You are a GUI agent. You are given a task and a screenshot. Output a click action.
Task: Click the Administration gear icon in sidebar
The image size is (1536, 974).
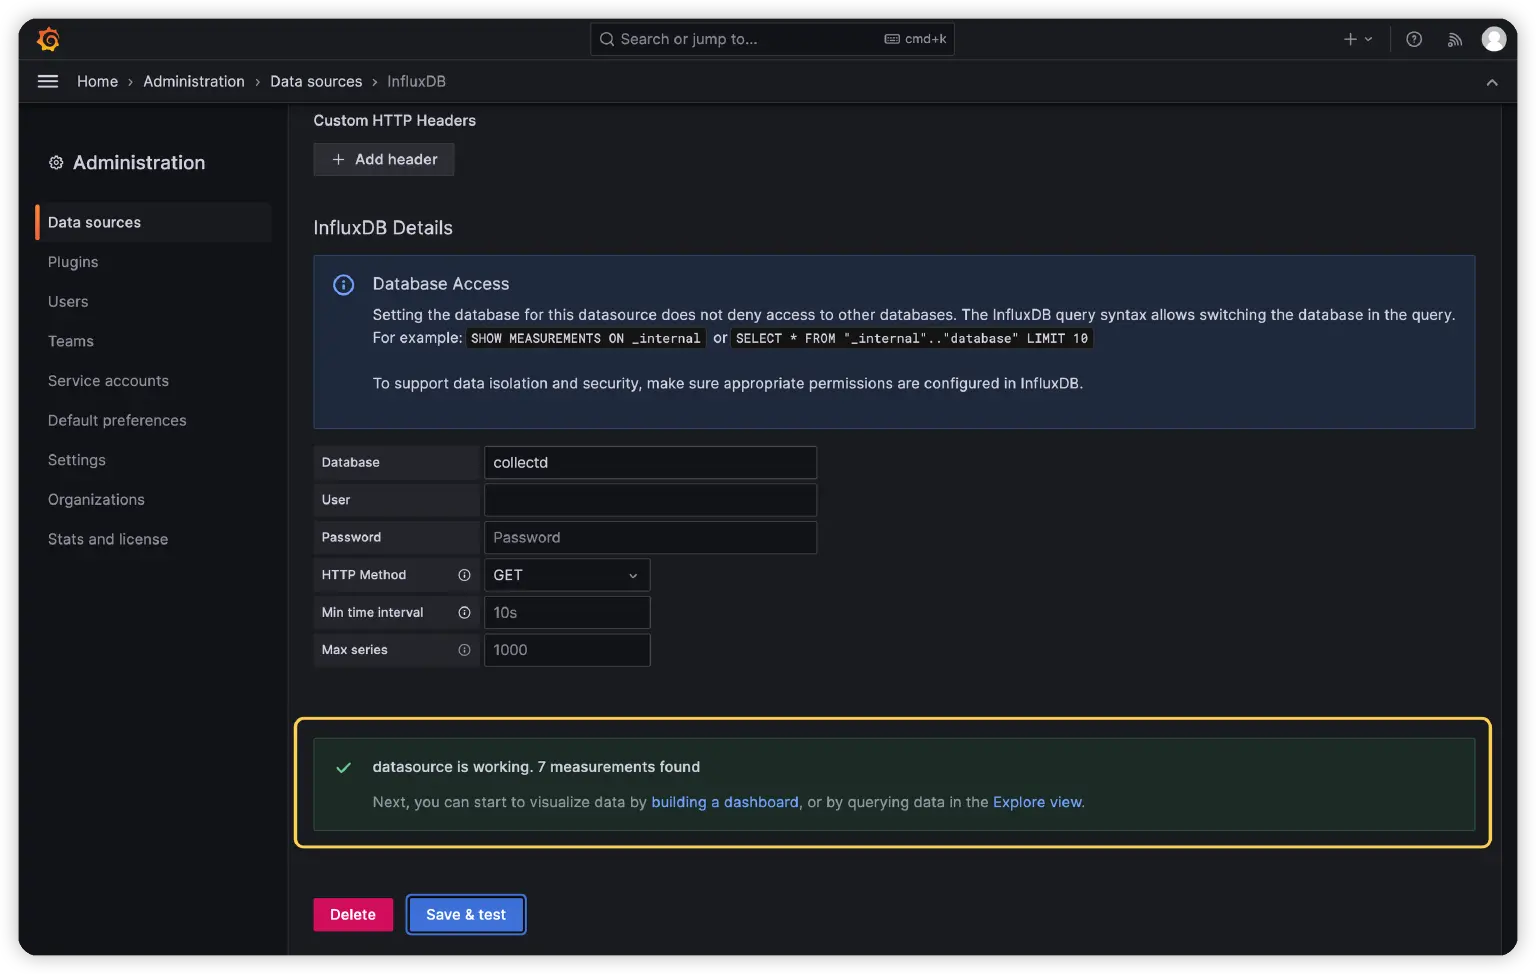pos(56,162)
